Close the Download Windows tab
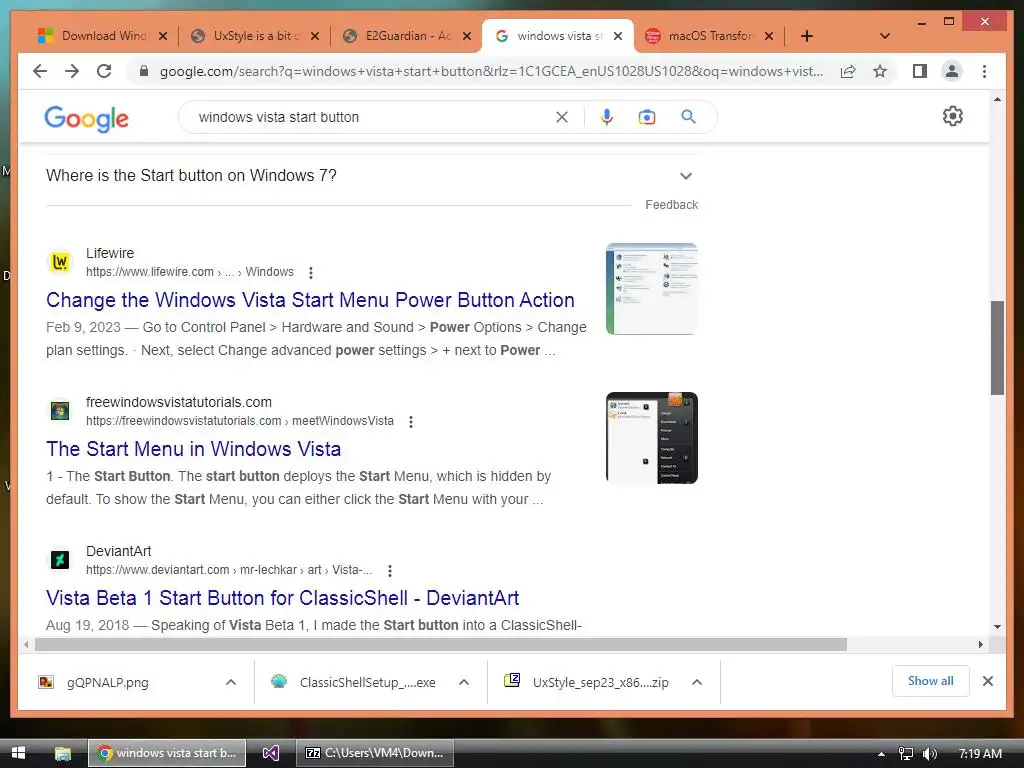This screenshot has height=768, width=1024. pos(163,36)
